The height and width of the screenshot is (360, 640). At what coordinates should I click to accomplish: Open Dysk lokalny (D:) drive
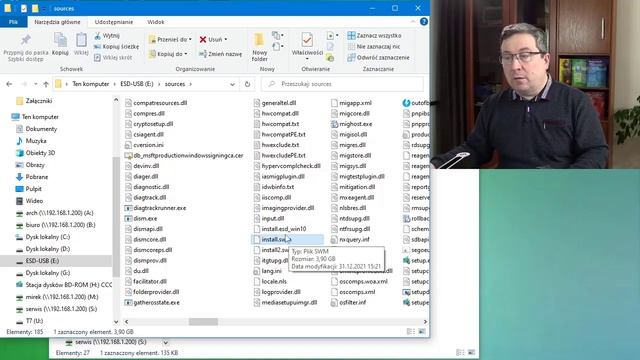[x=48, y=249]
